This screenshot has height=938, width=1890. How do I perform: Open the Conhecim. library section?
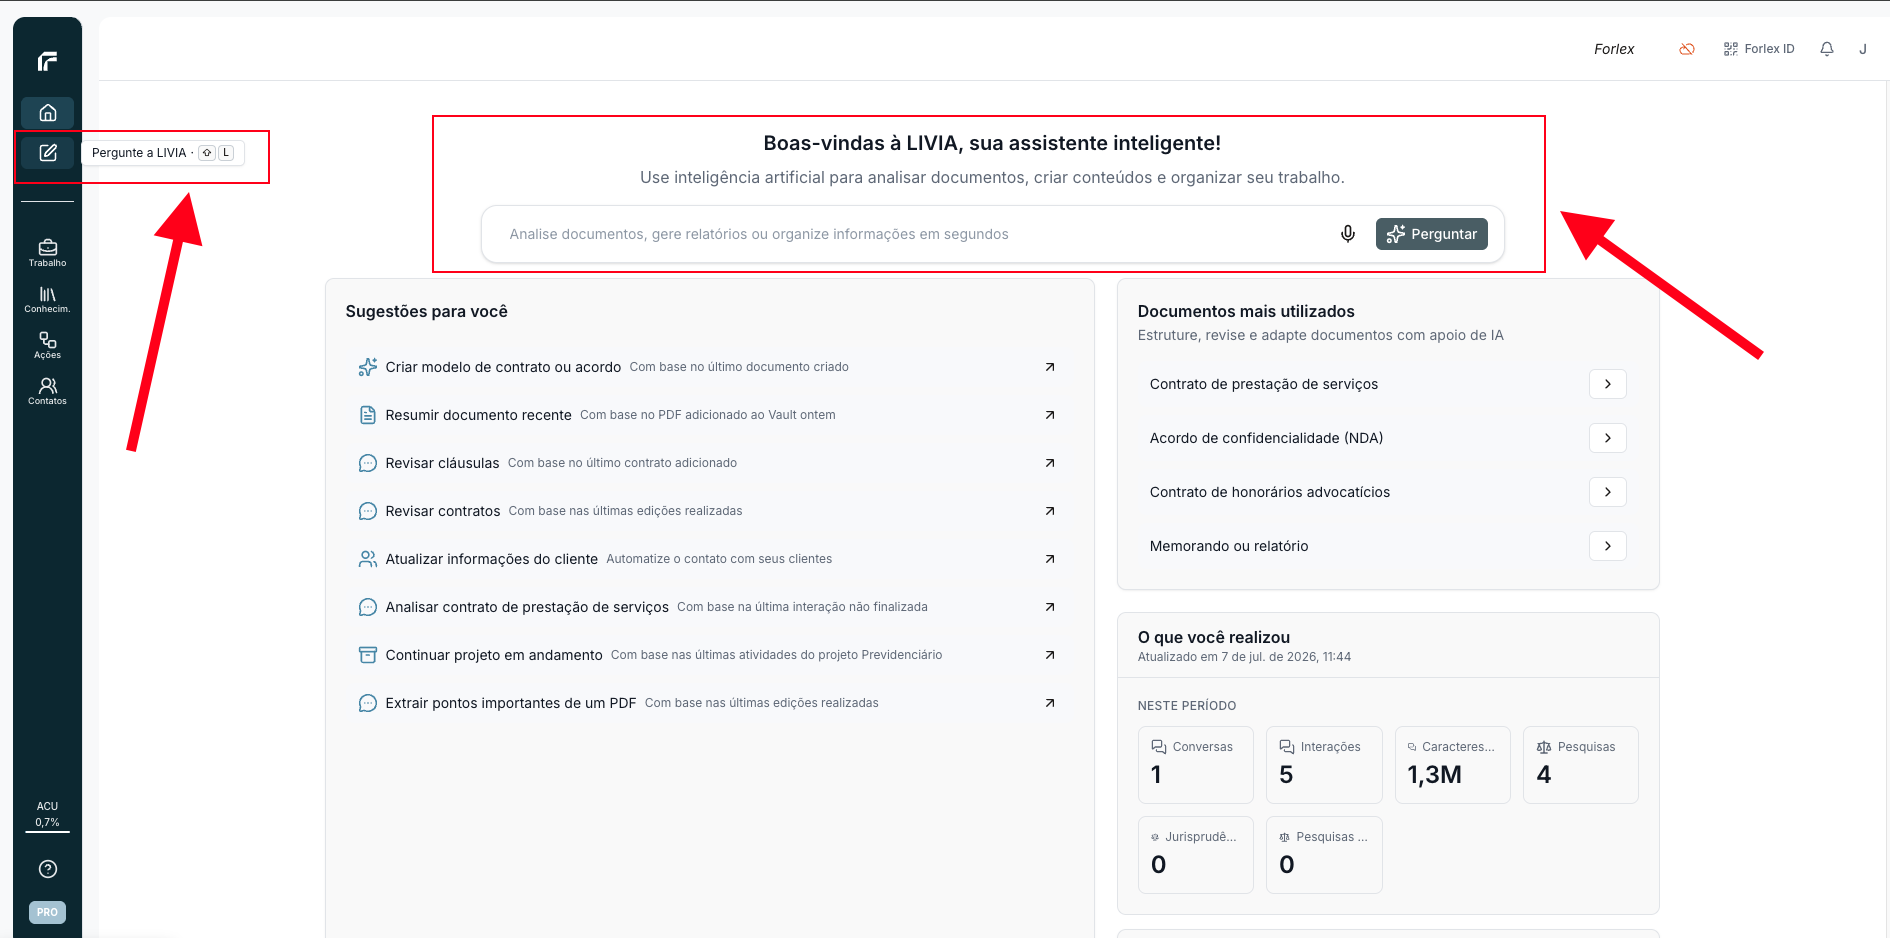[x=47, y=299]
